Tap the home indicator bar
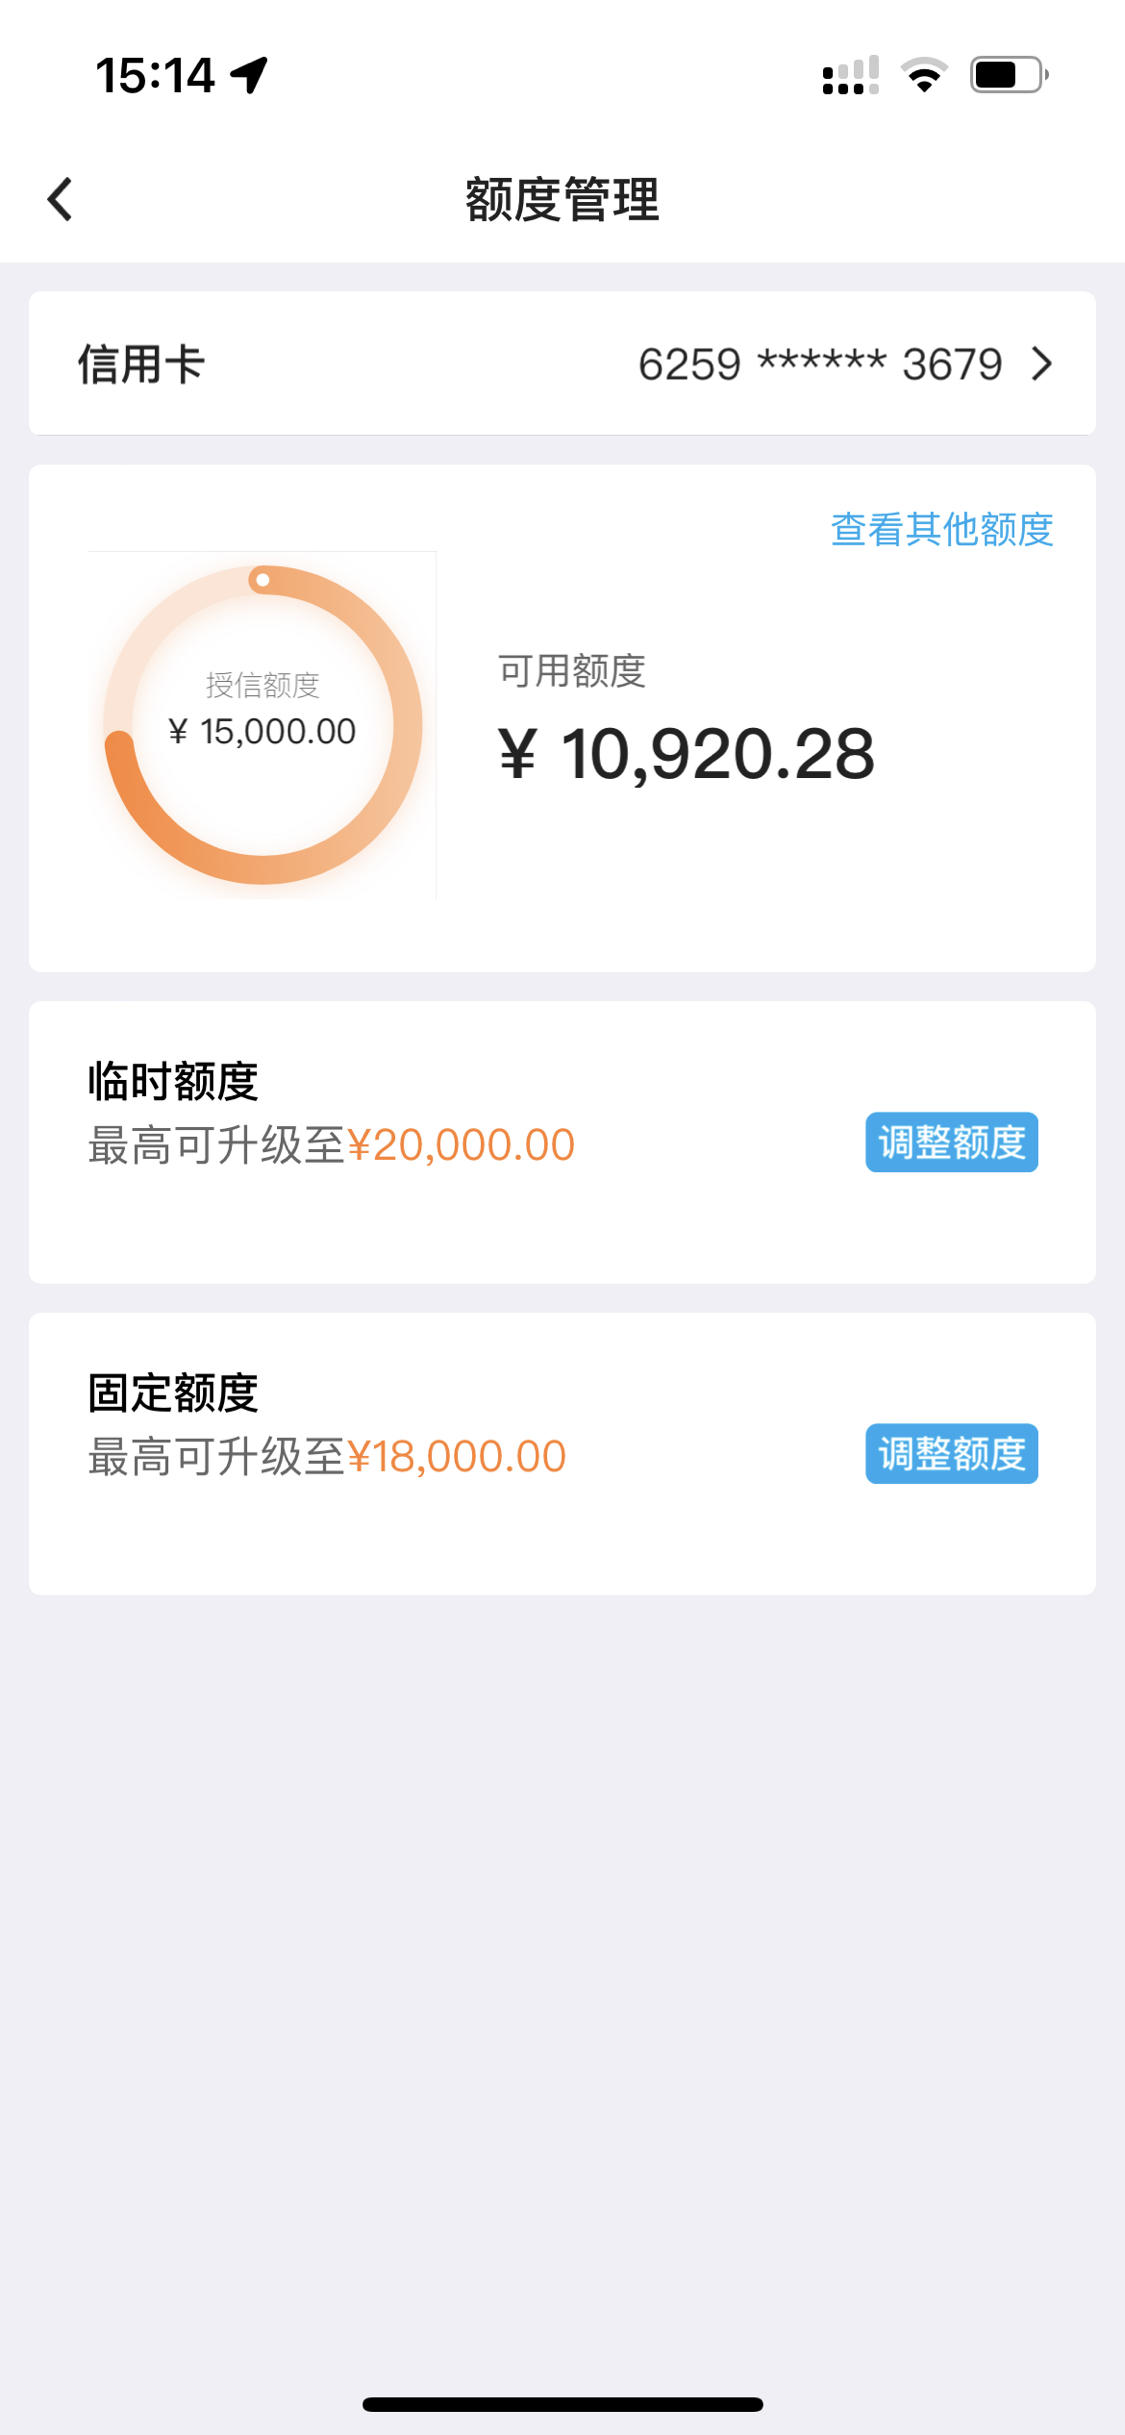Viewport: 1125px width, 2435px height. click(x=562, y=2404)
